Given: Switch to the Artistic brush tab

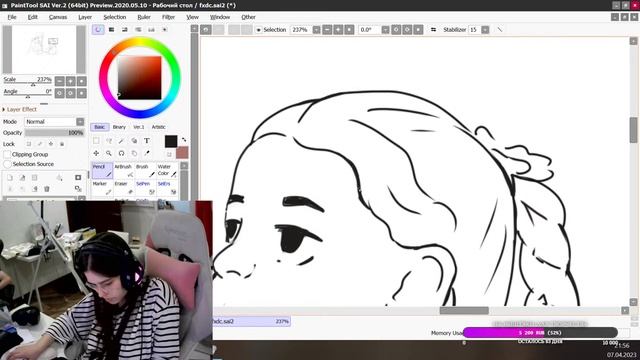Looking at the screenshot, I should pos(159,127).
